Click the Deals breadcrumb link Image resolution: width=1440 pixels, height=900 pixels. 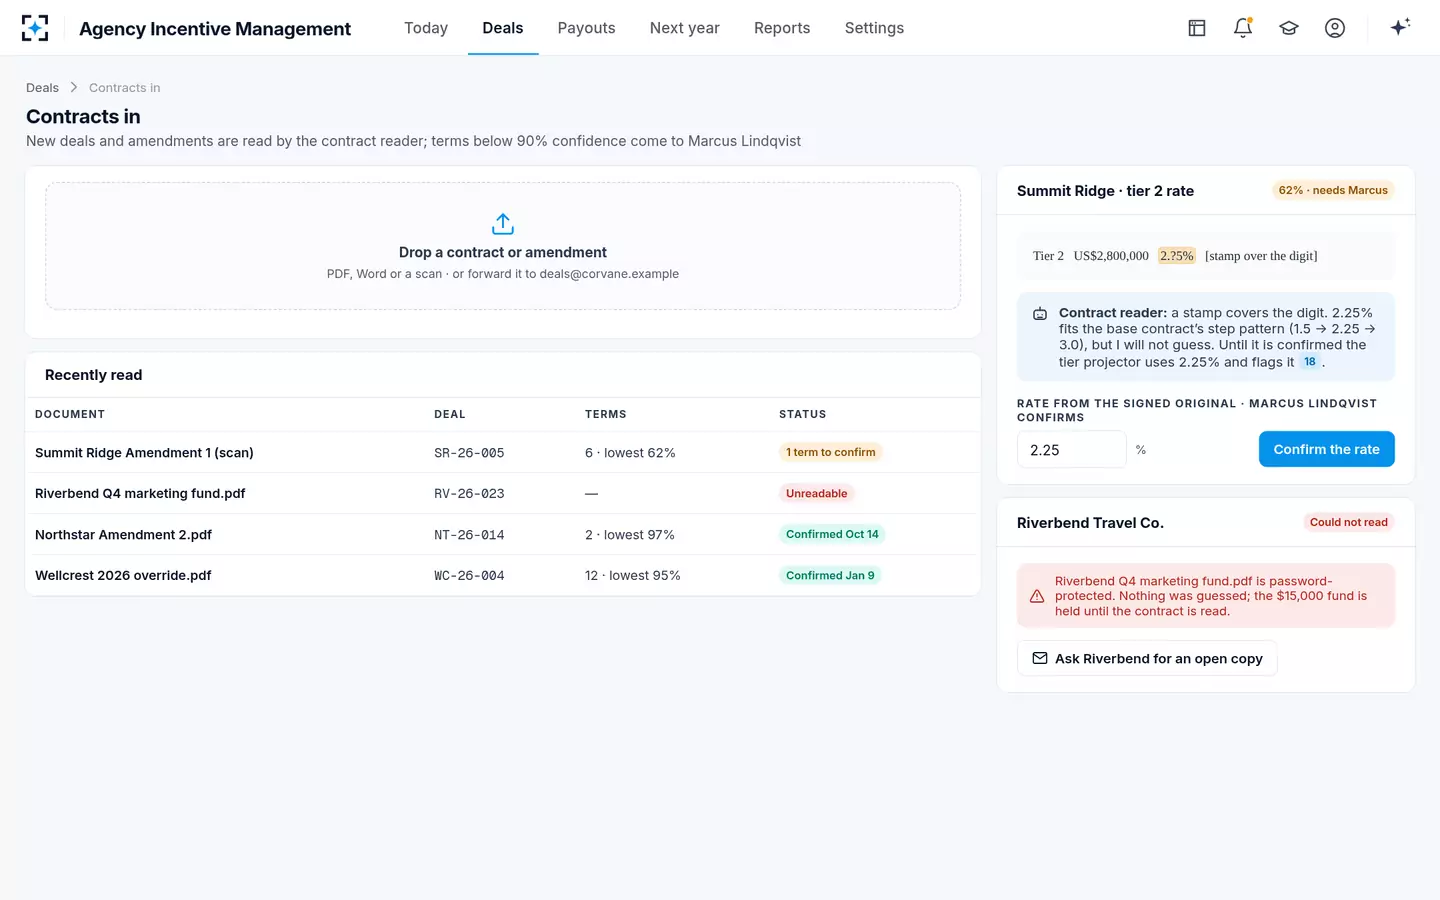click(x=42, y=88)
